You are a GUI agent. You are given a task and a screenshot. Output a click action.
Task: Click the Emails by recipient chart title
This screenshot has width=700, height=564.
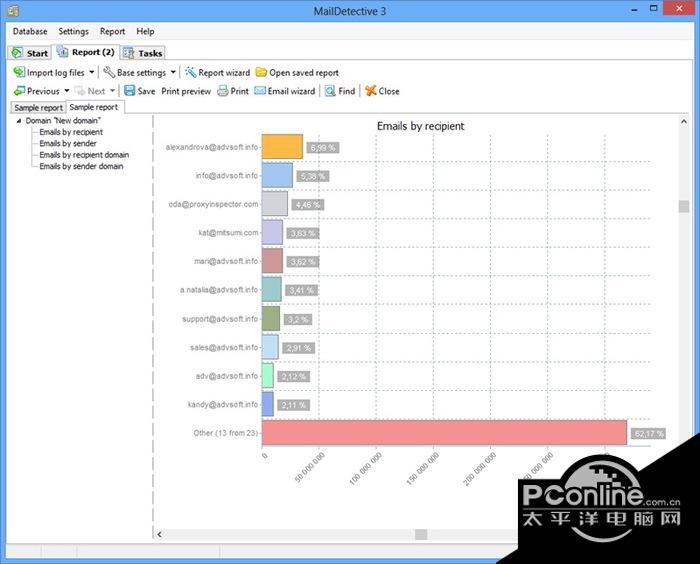pyautogui.click(x=421, y=126)
